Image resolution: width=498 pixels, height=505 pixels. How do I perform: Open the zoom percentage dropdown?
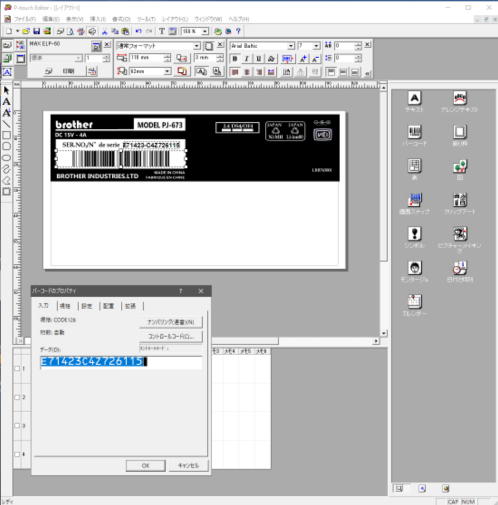tap(205, 31)
